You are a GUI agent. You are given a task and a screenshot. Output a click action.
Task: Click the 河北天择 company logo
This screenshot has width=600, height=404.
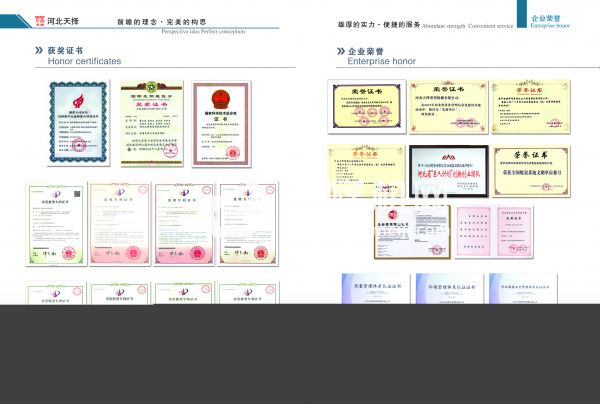(x=57, y=19)
